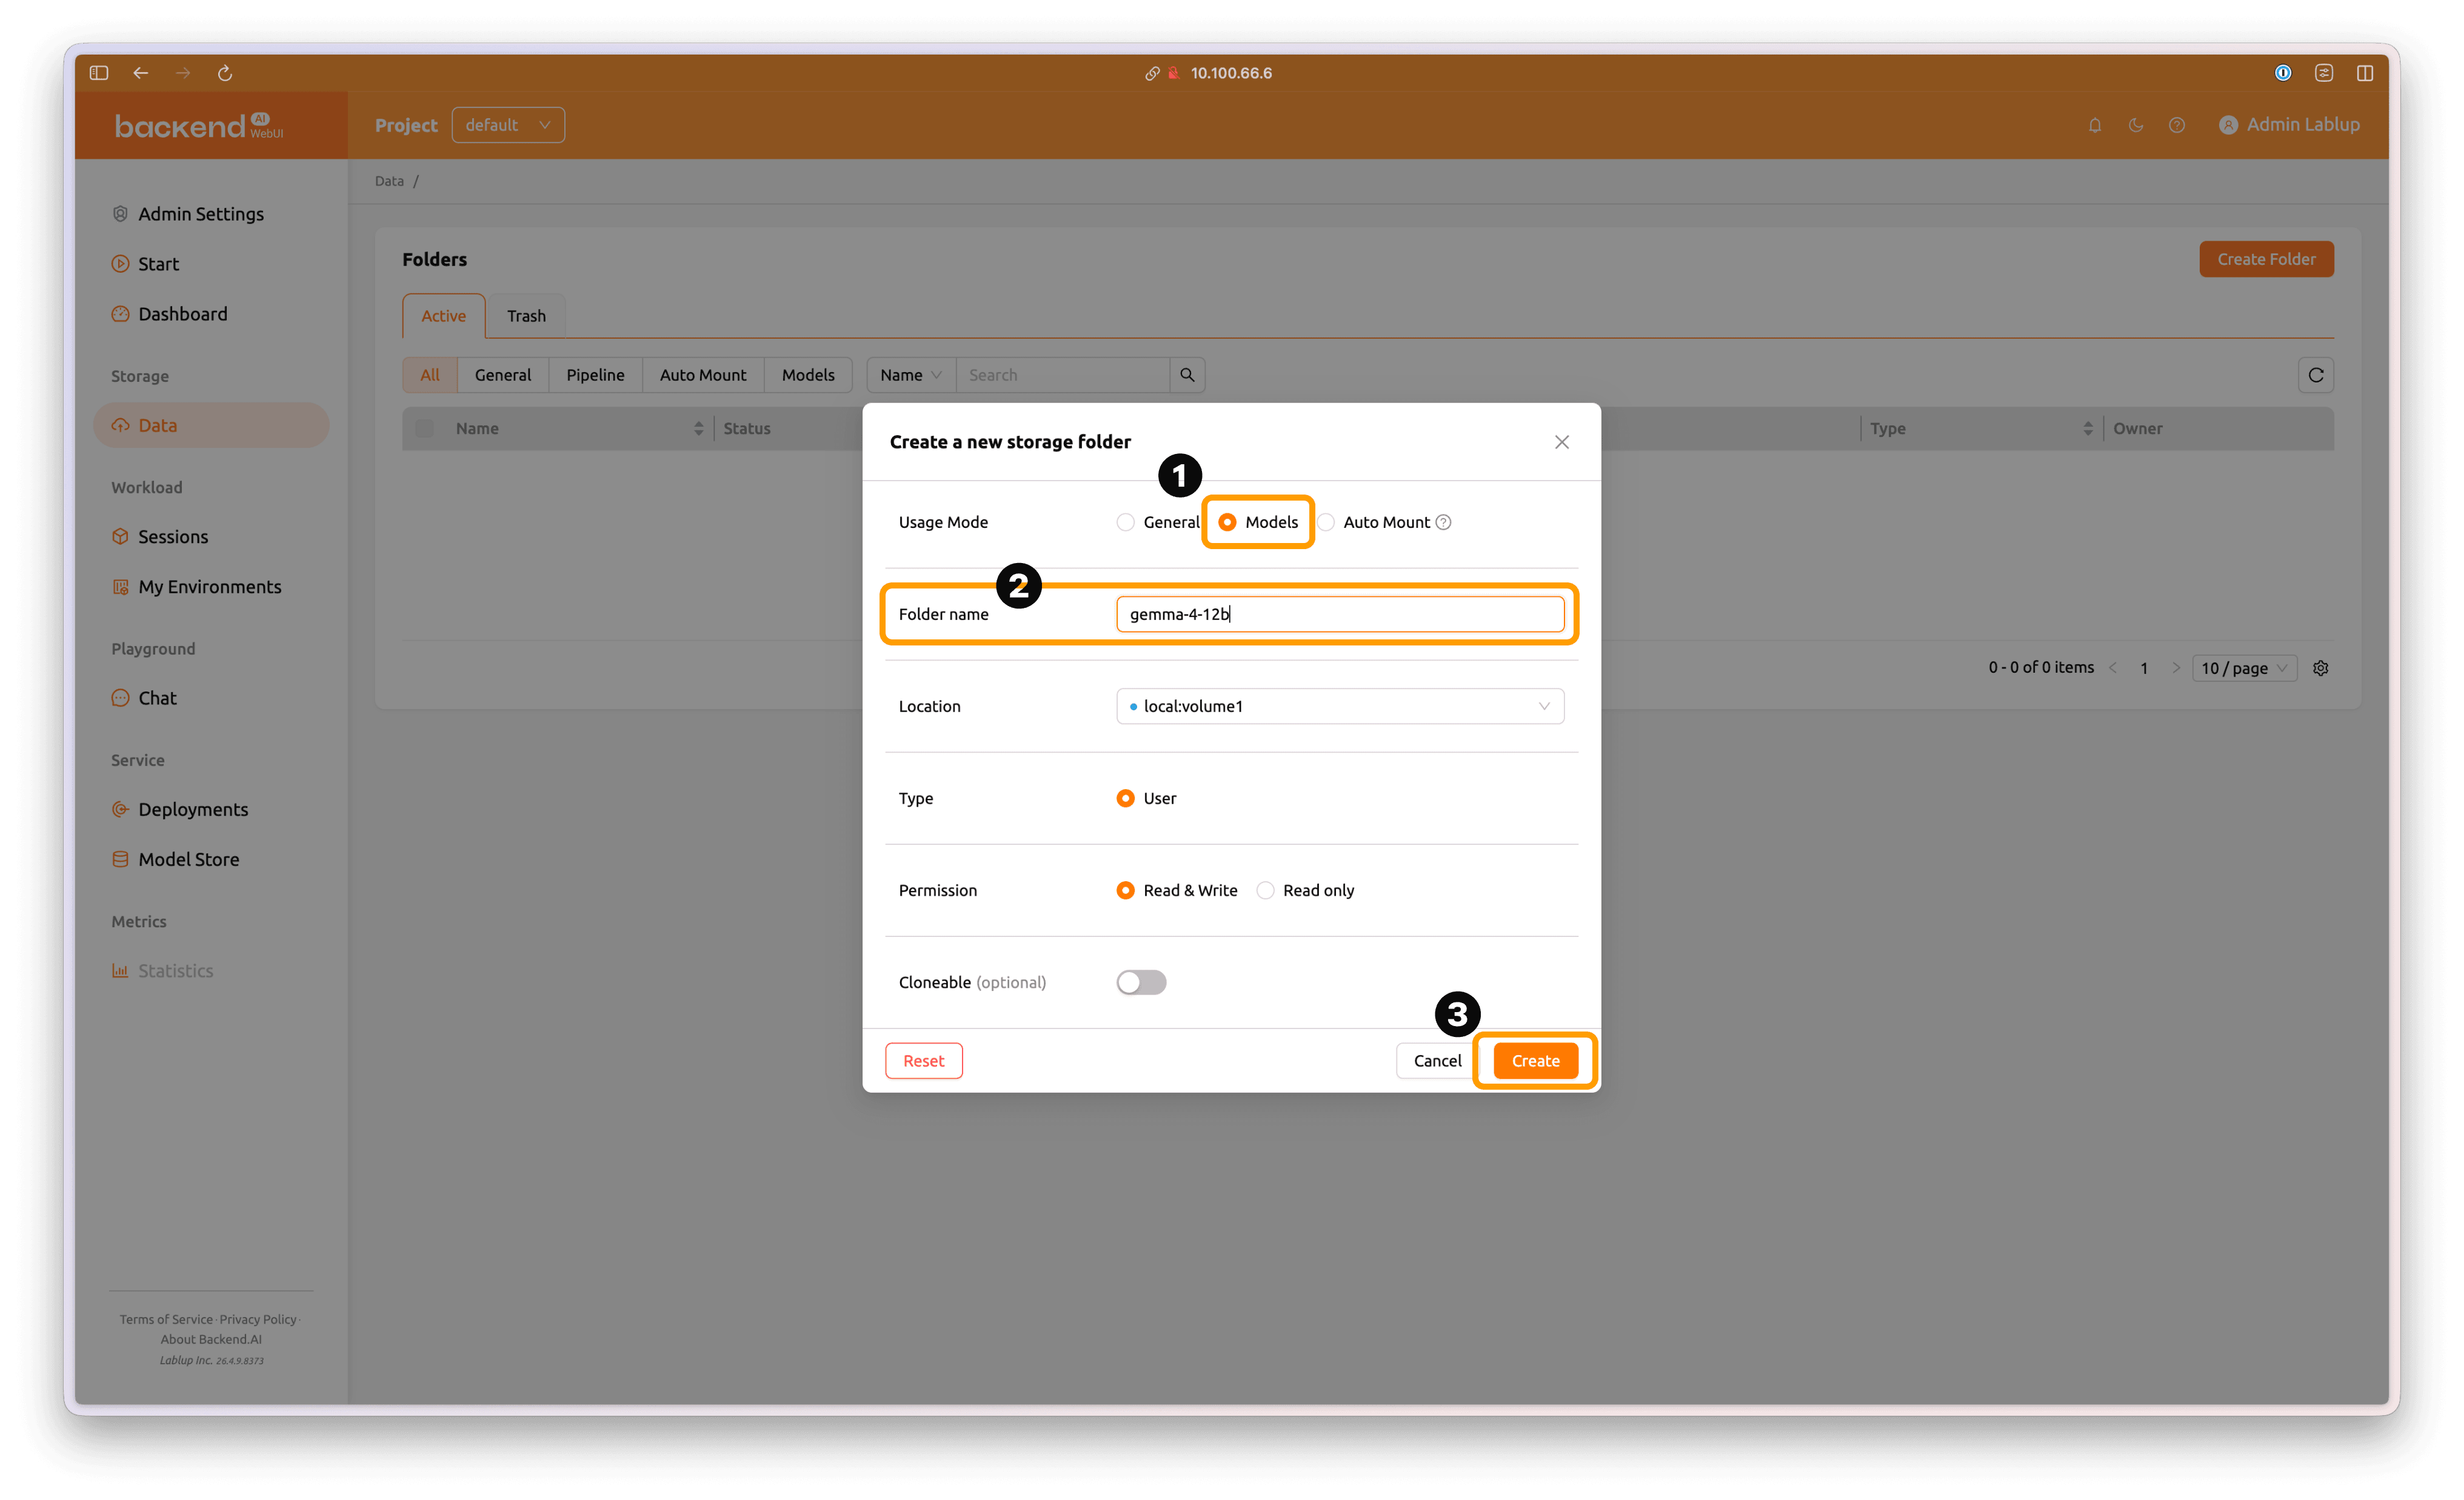Open the 10 / page size dropdown
This screenshot has height=1500, width=2464.
tap(2244, 668)
